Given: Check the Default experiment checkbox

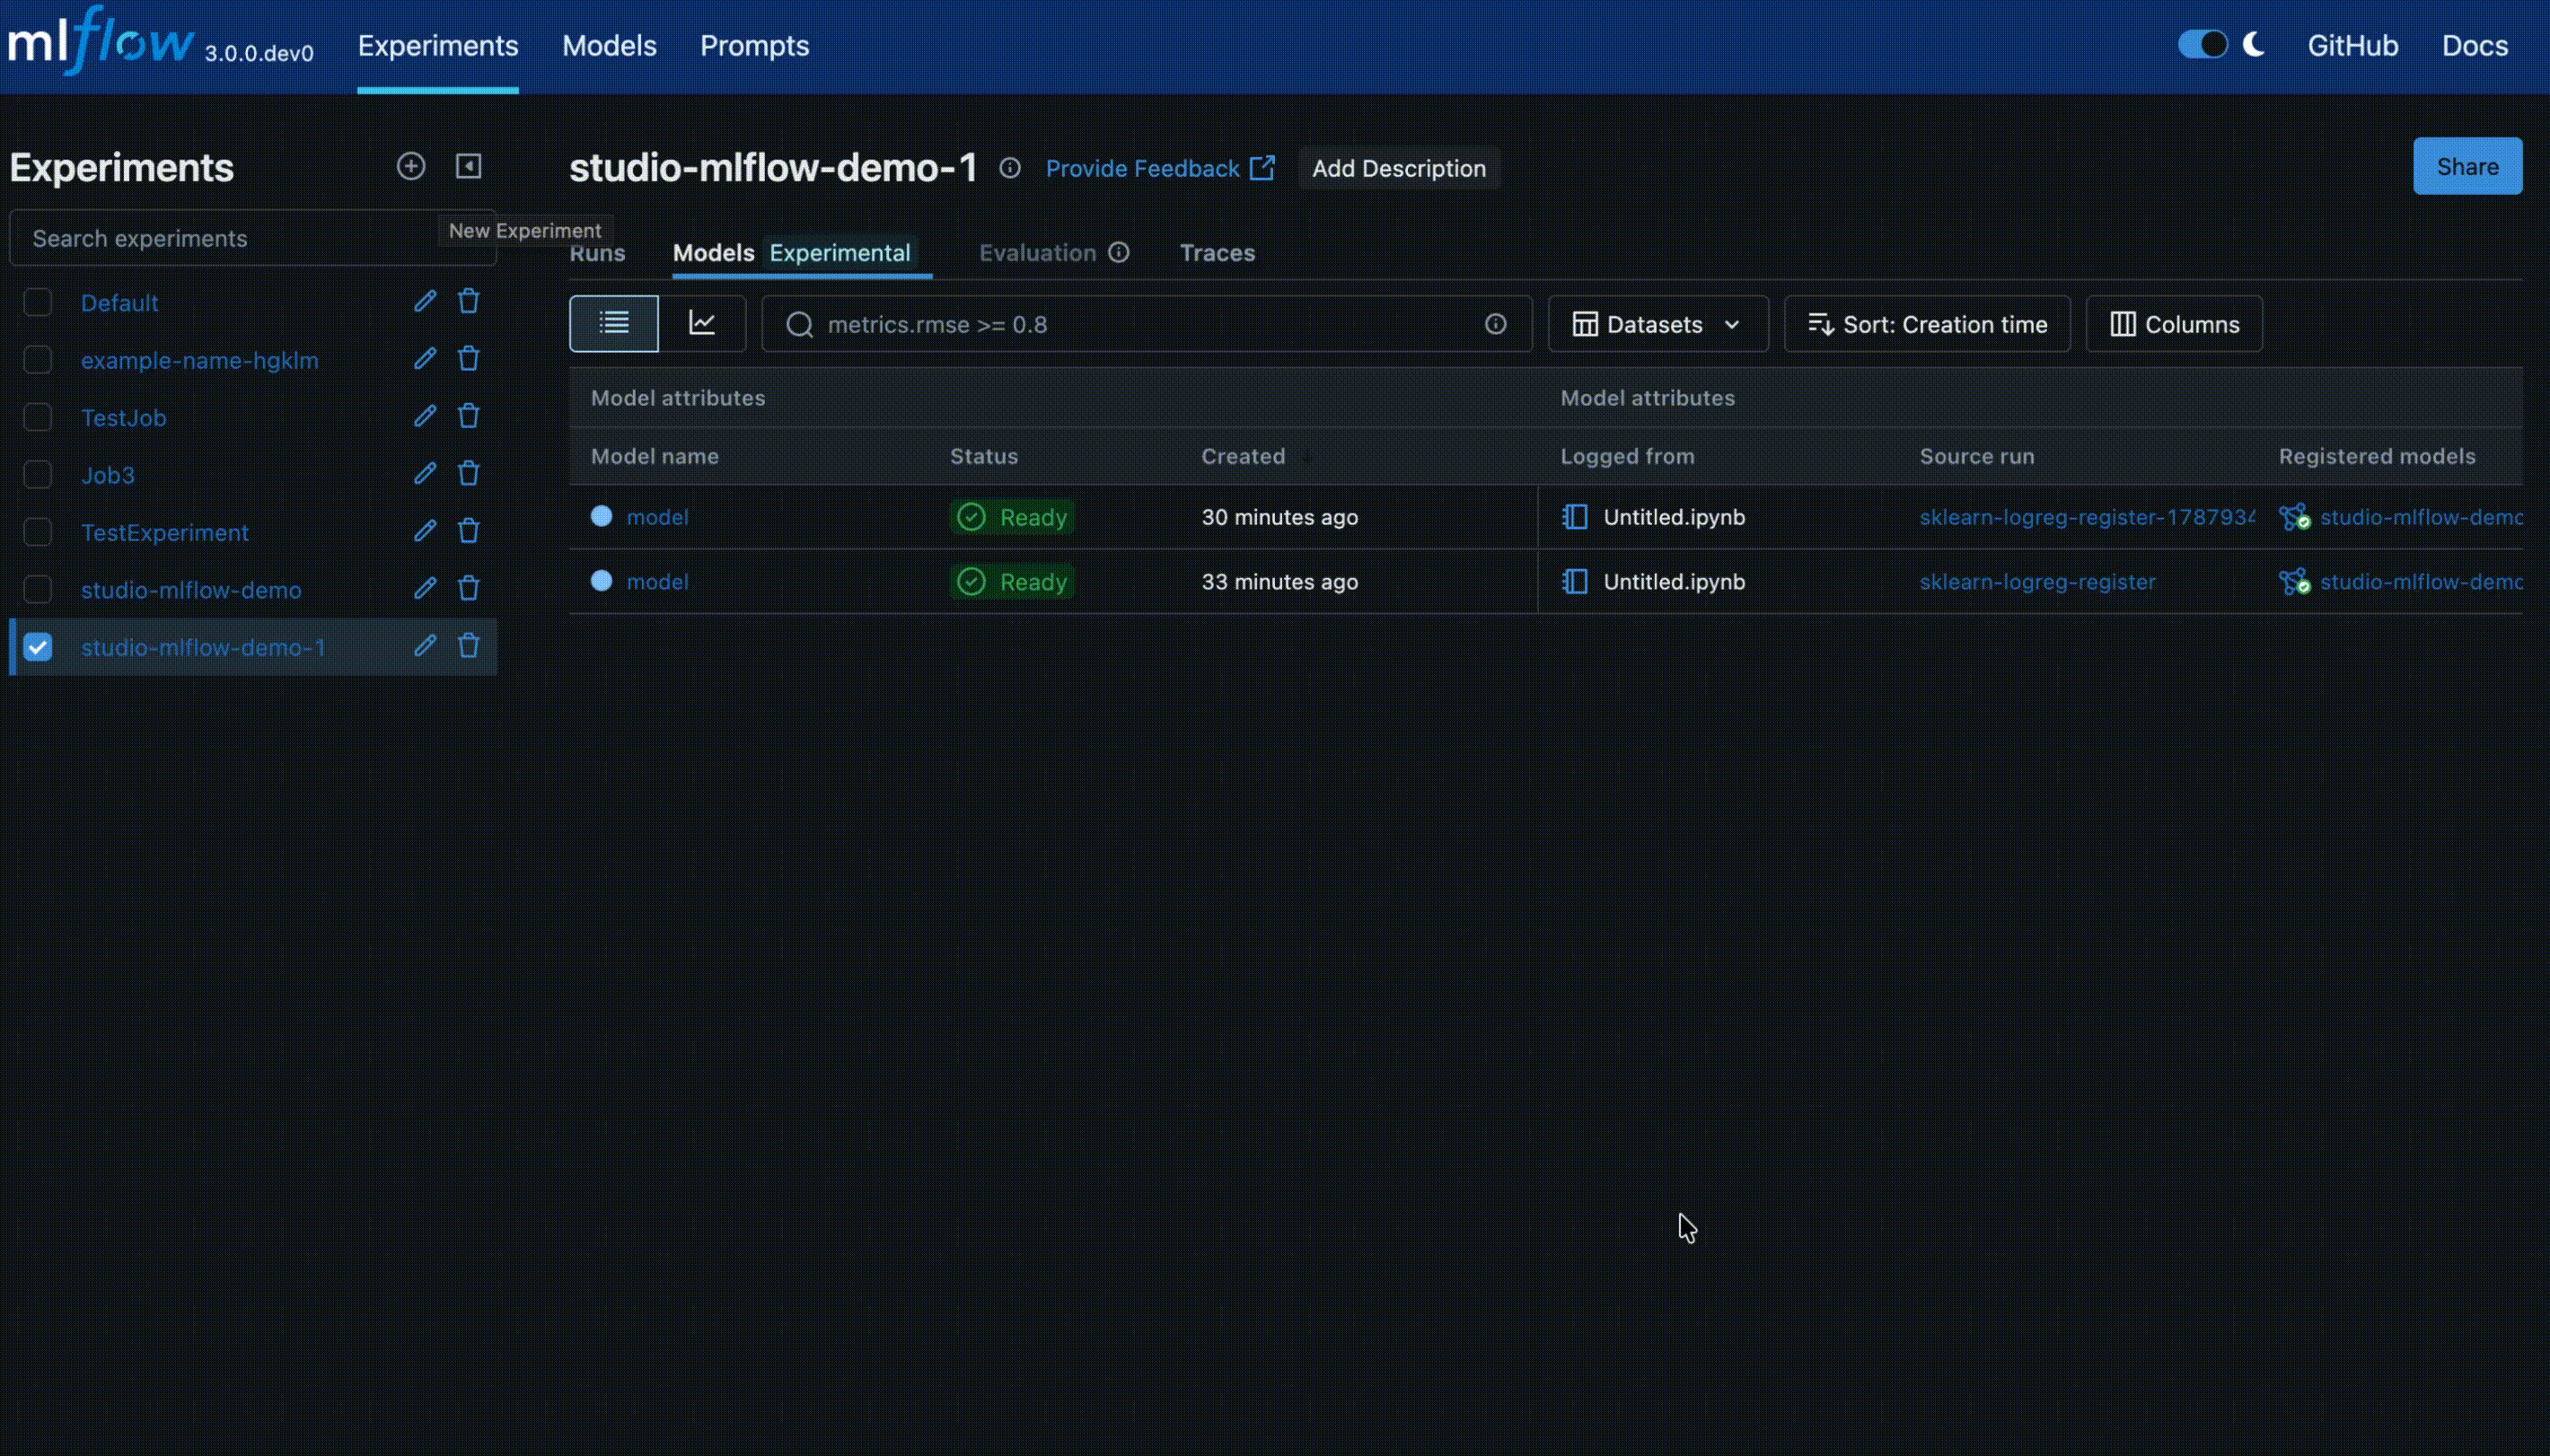Looking at the screenshot, I should [38, 302].
